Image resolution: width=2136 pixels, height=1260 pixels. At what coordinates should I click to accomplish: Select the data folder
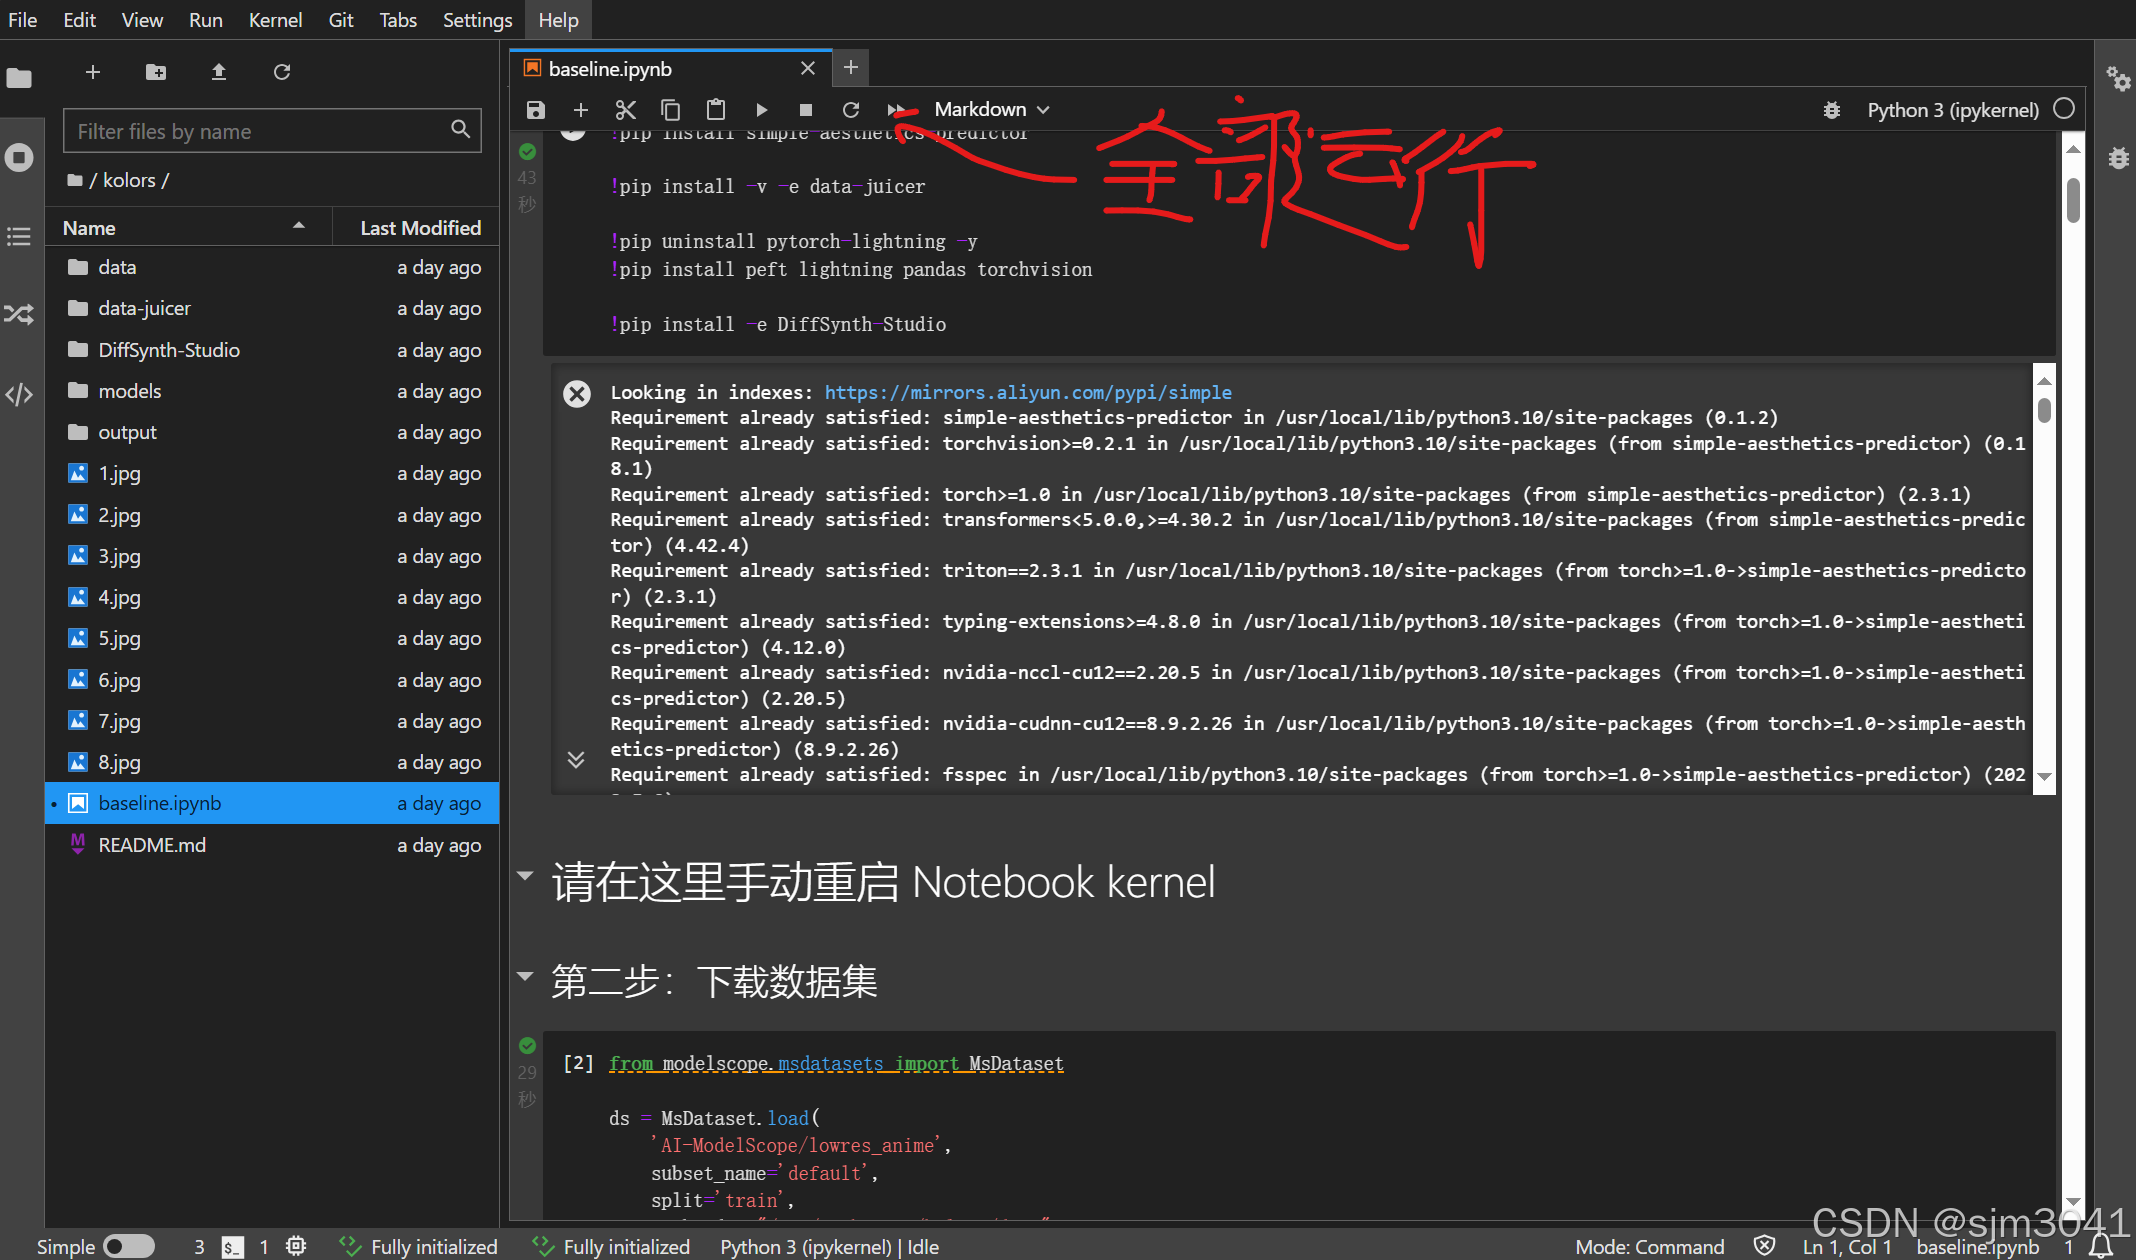pos(272,267)
